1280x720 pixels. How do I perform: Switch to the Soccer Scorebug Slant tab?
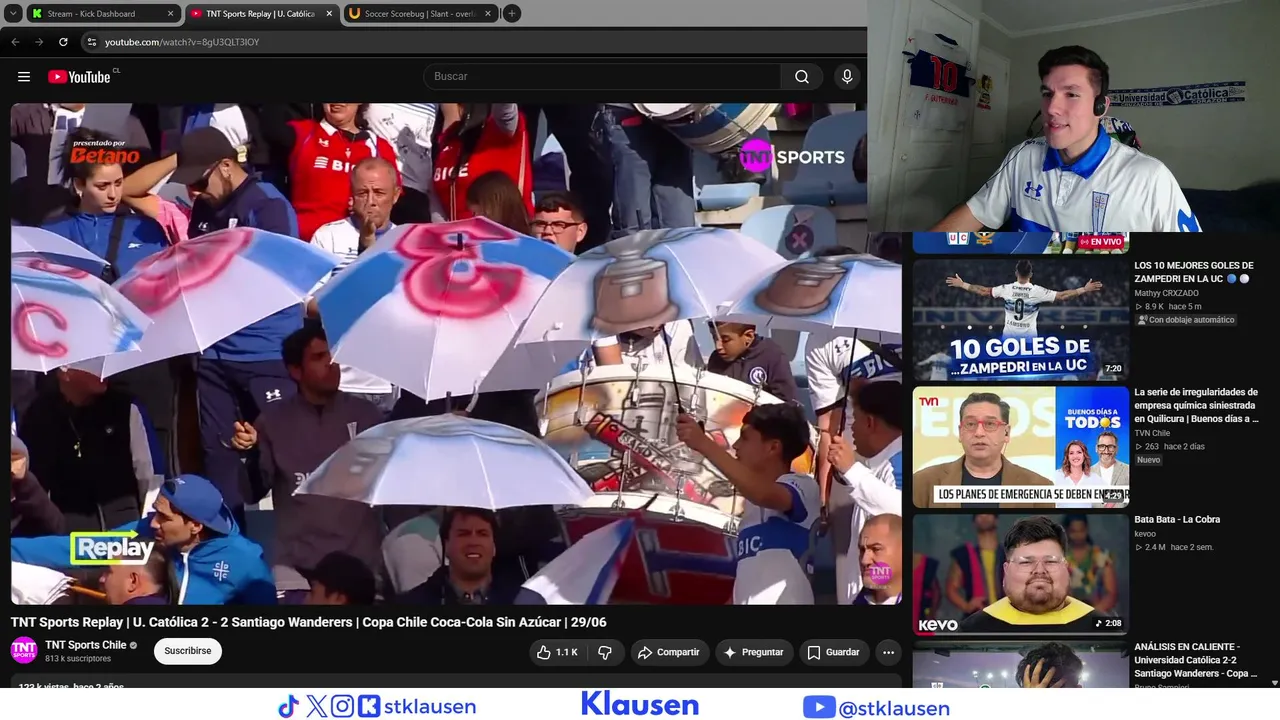pos(420,14)
